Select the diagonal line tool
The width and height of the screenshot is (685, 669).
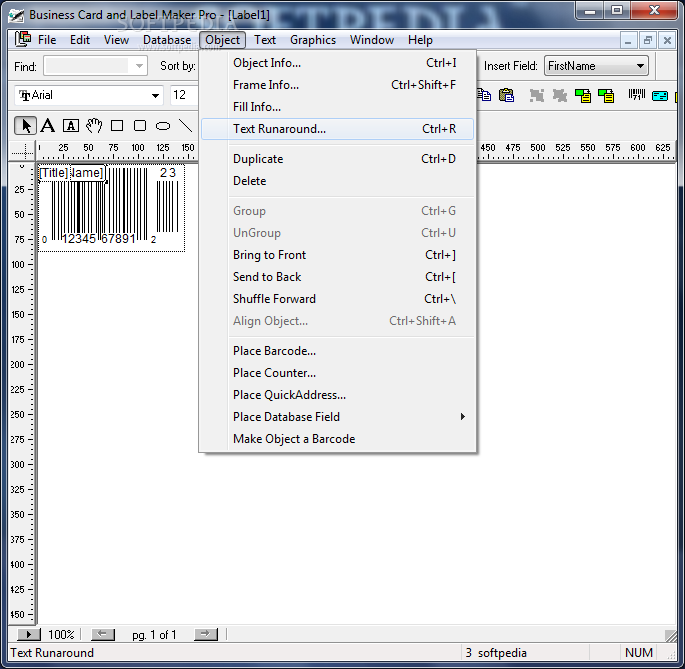pos(186,126)
